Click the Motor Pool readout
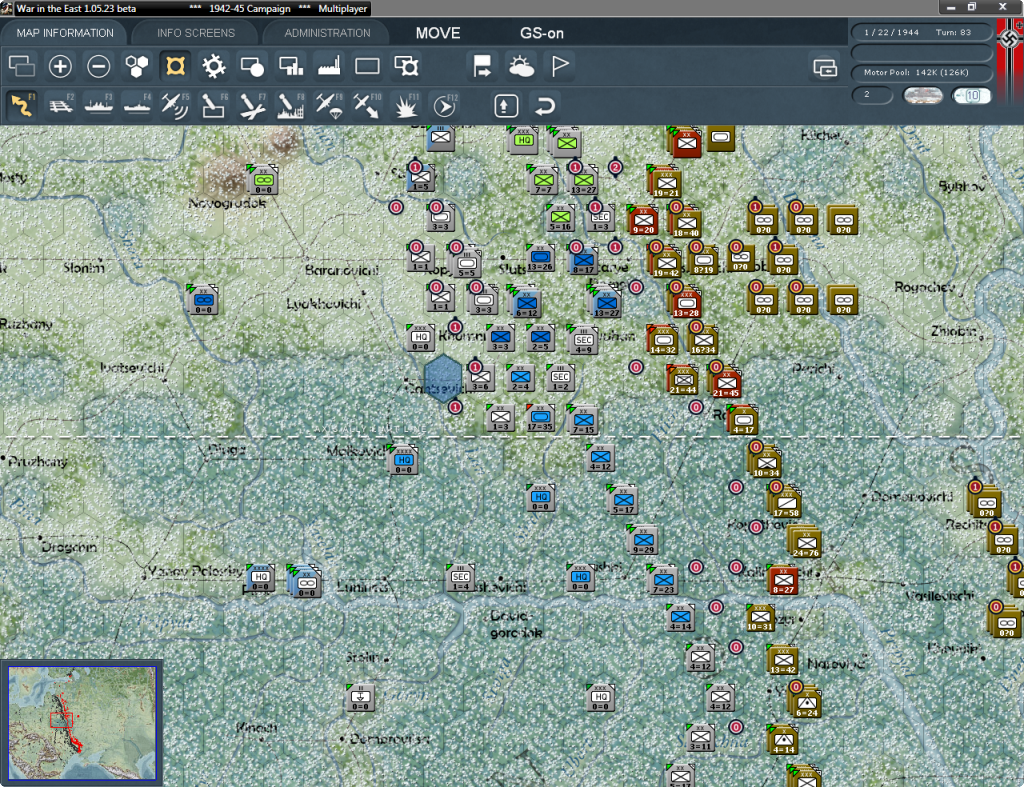 click(x=921, y=72)
